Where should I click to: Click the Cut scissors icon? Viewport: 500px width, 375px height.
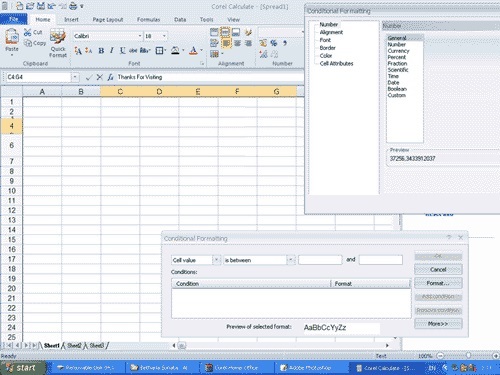pyautogui.click(x=28, y=32)
